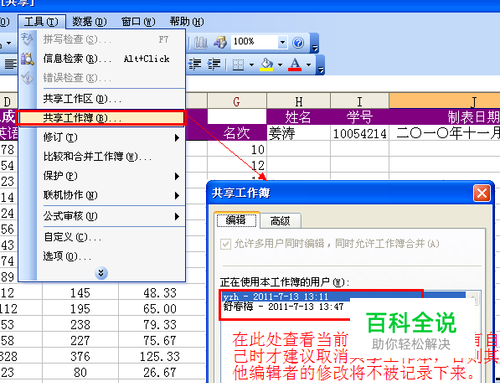
Task: Click cell with value 376
Action: pyautogui.click(x=80, y=356)
